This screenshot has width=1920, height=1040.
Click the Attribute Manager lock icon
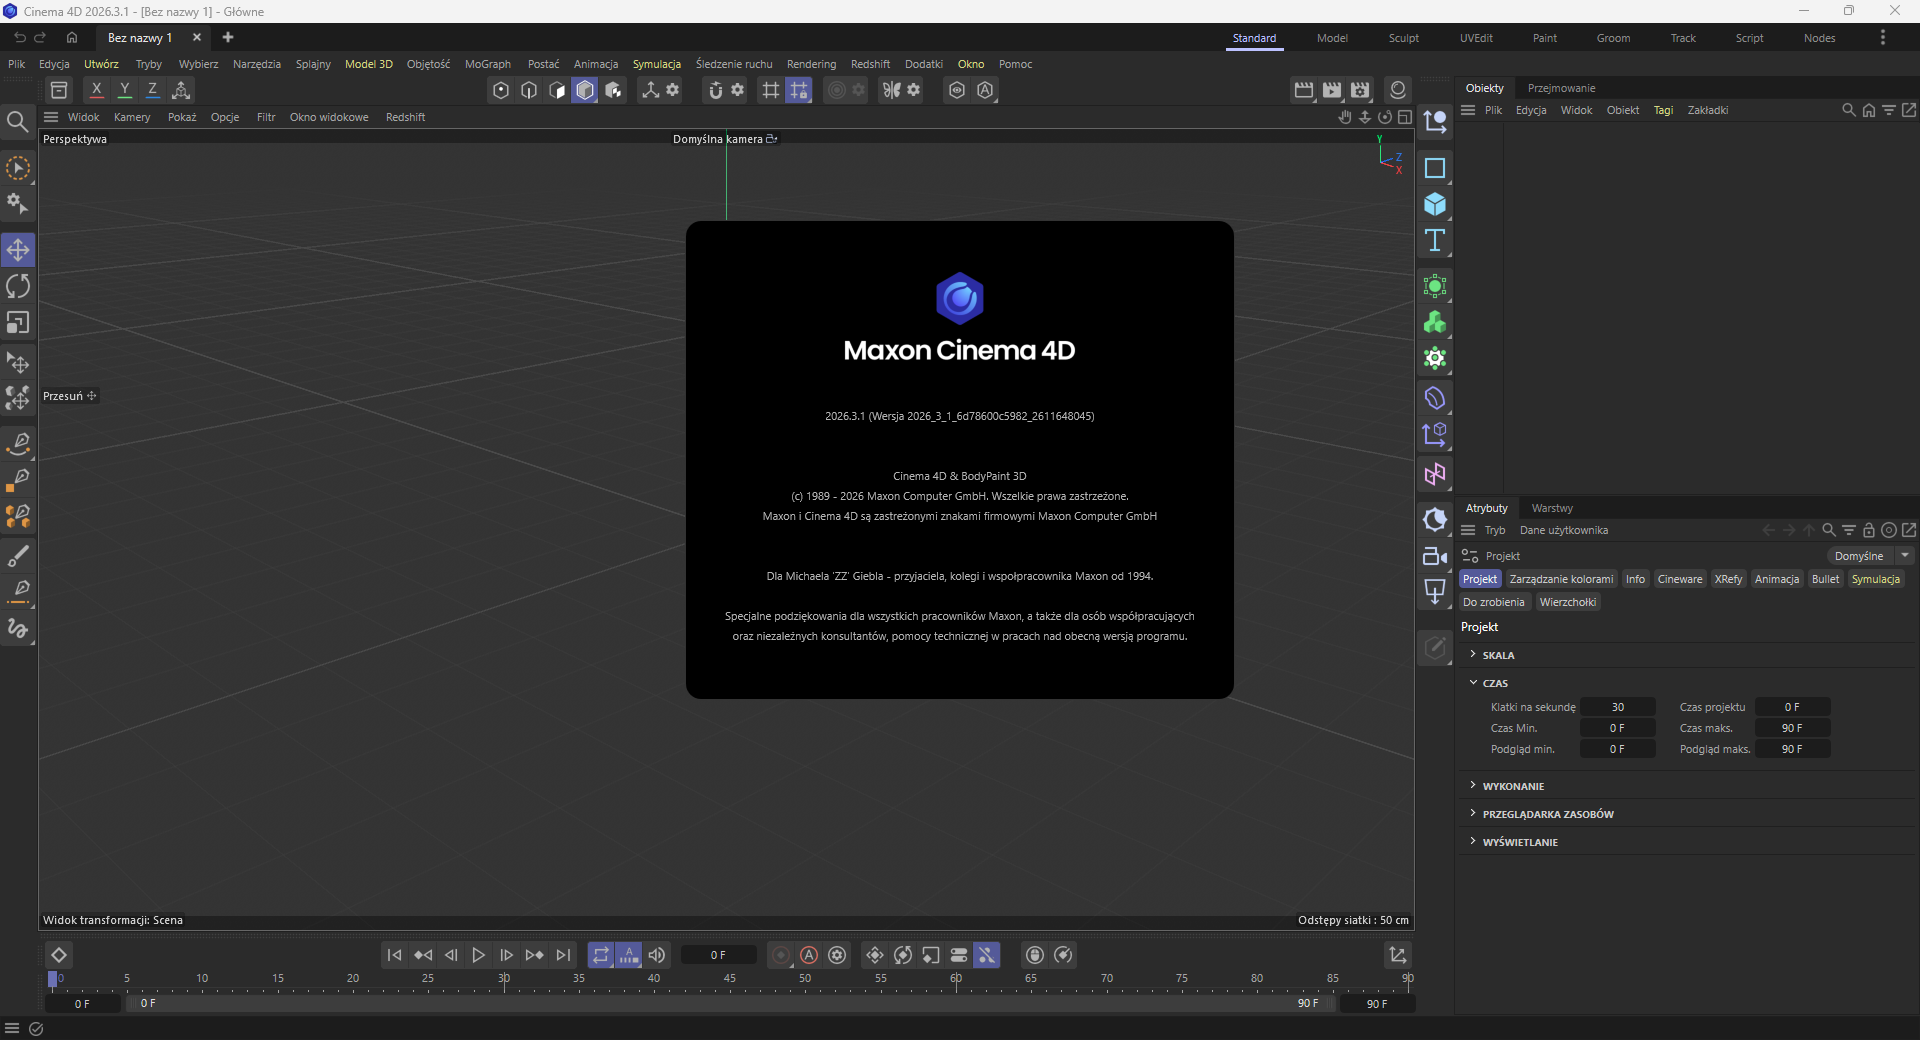click(1869, 530)
